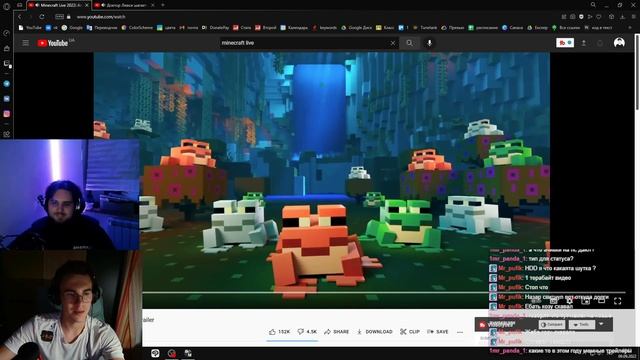640x360 pixels.
Task: Expand the dropdown arrow on the video popup bar
Action: [601, 324]
